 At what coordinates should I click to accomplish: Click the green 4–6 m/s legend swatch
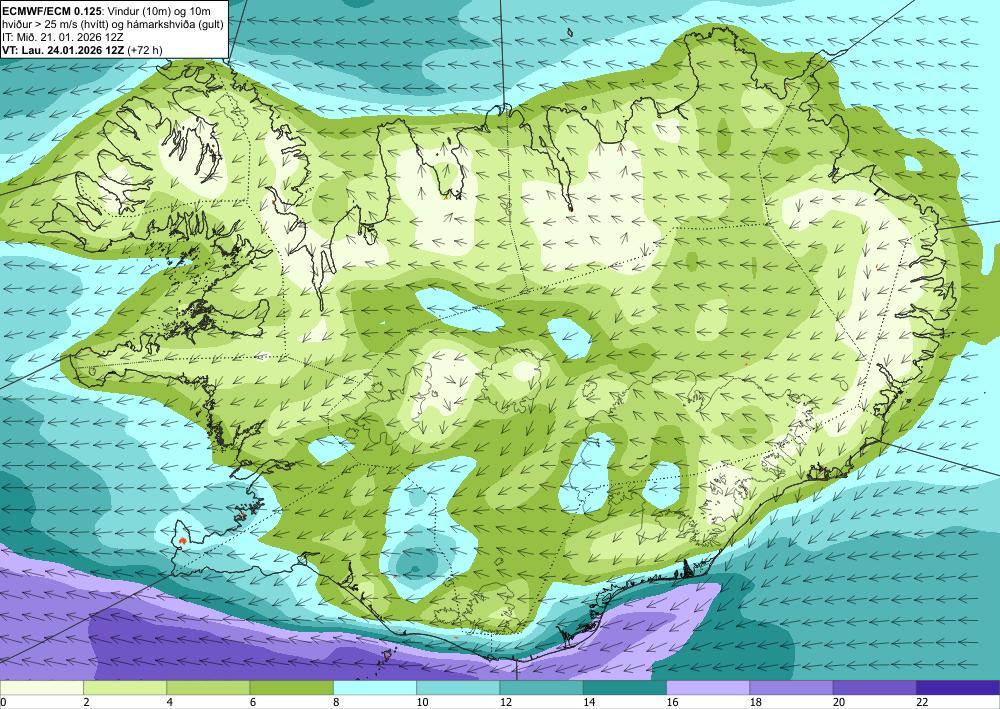point(208,687)
